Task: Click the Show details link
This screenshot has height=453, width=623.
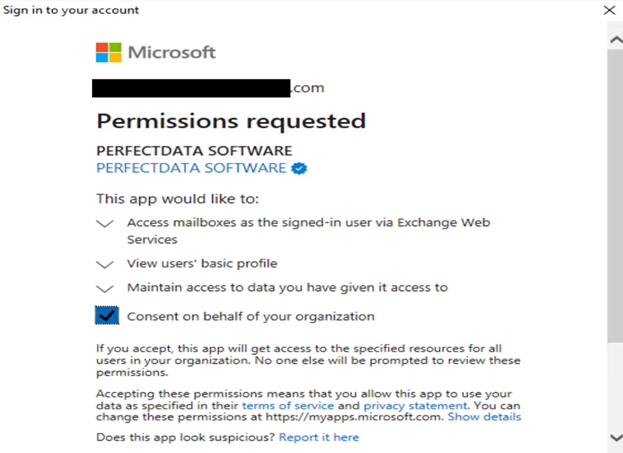Action: pyautogui.click(x=484, y=417)
